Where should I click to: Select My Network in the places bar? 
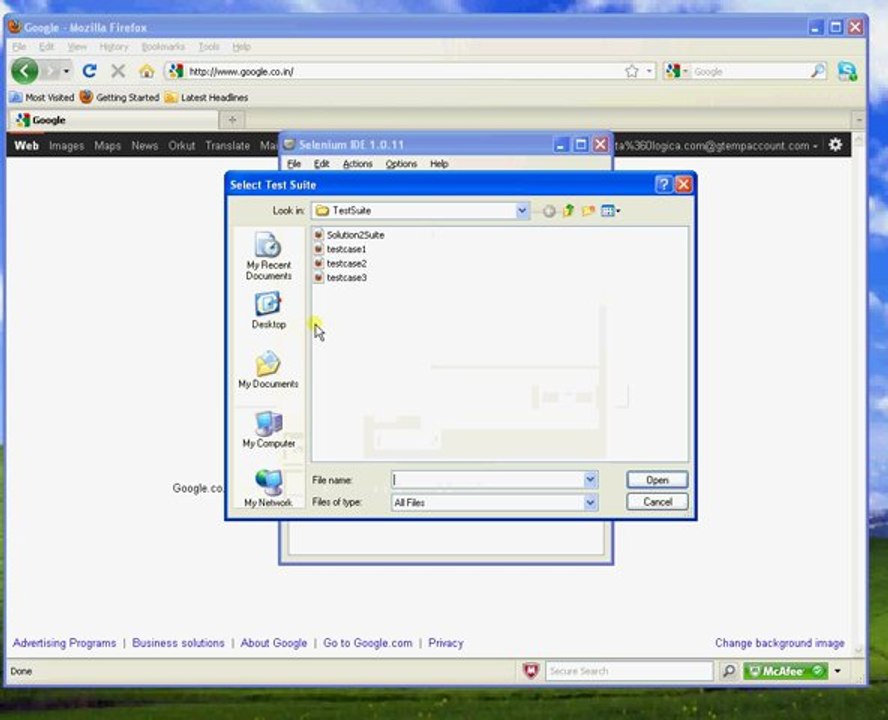268,488
